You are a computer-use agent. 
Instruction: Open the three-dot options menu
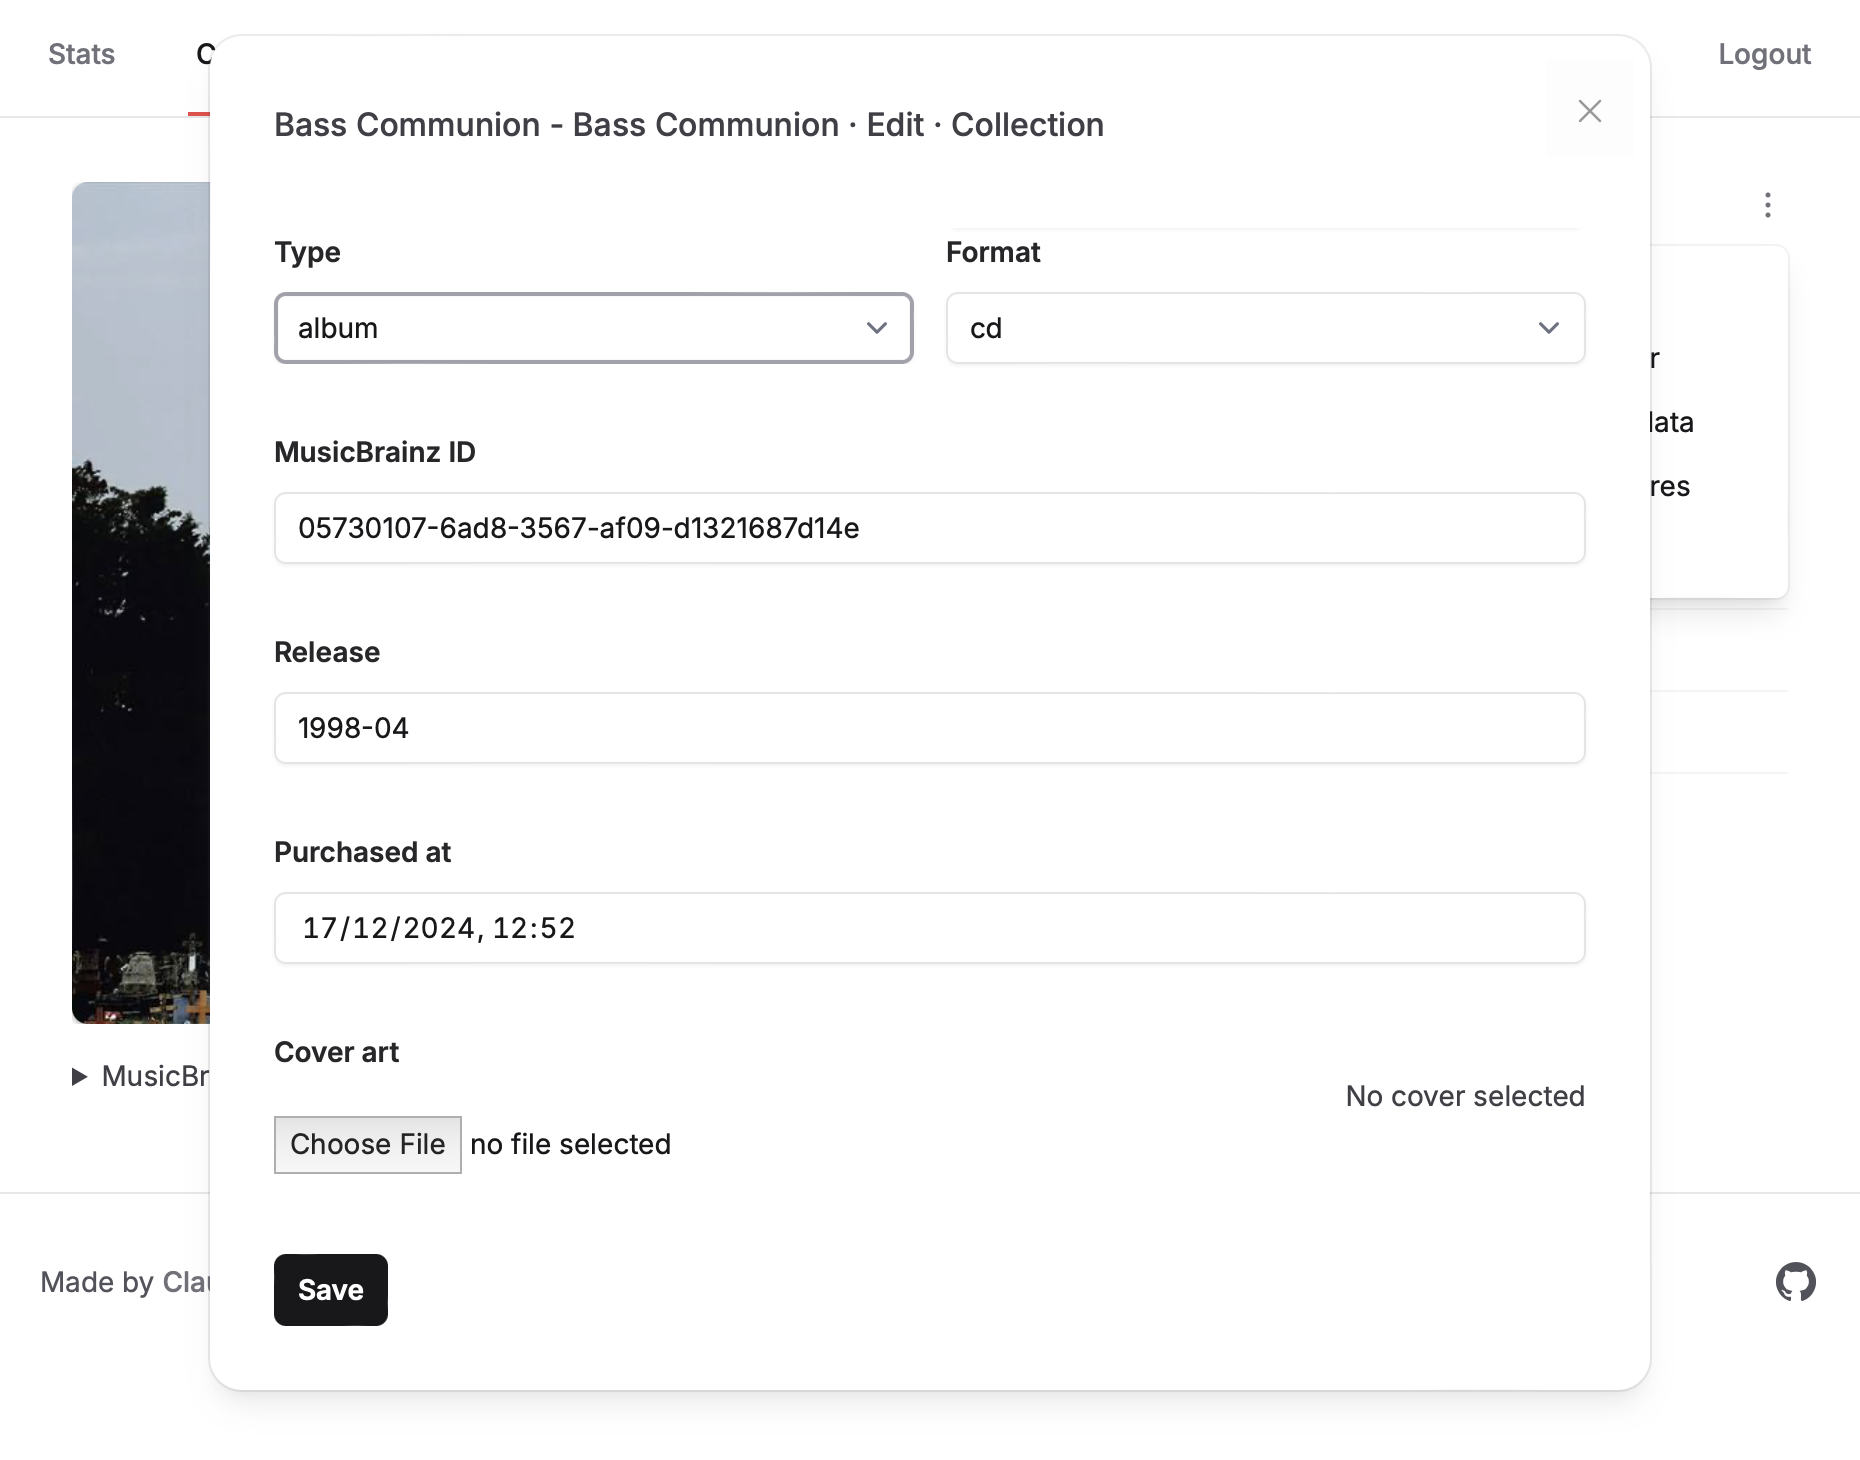tap(1767, 205)
